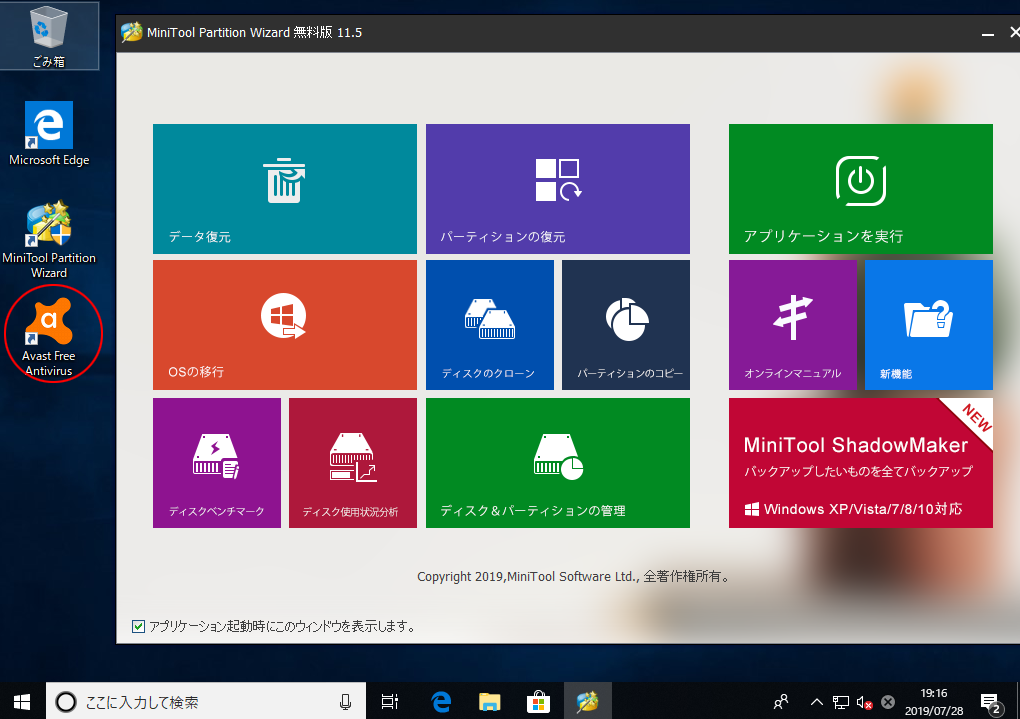Uncheck the show window at startup checkbox

[139, 627]
